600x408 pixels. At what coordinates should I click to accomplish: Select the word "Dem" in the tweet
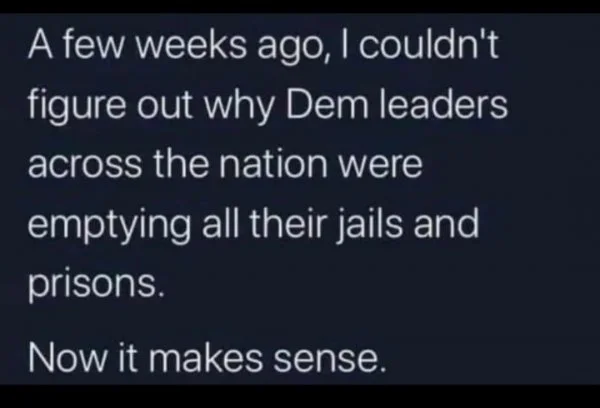[x=327, y=104]
